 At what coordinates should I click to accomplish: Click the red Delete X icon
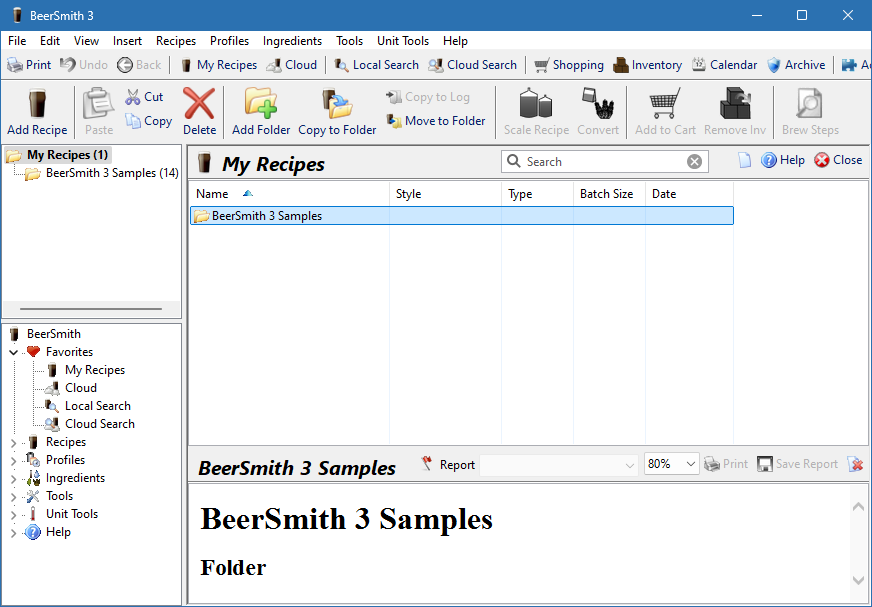coord(199,104)
